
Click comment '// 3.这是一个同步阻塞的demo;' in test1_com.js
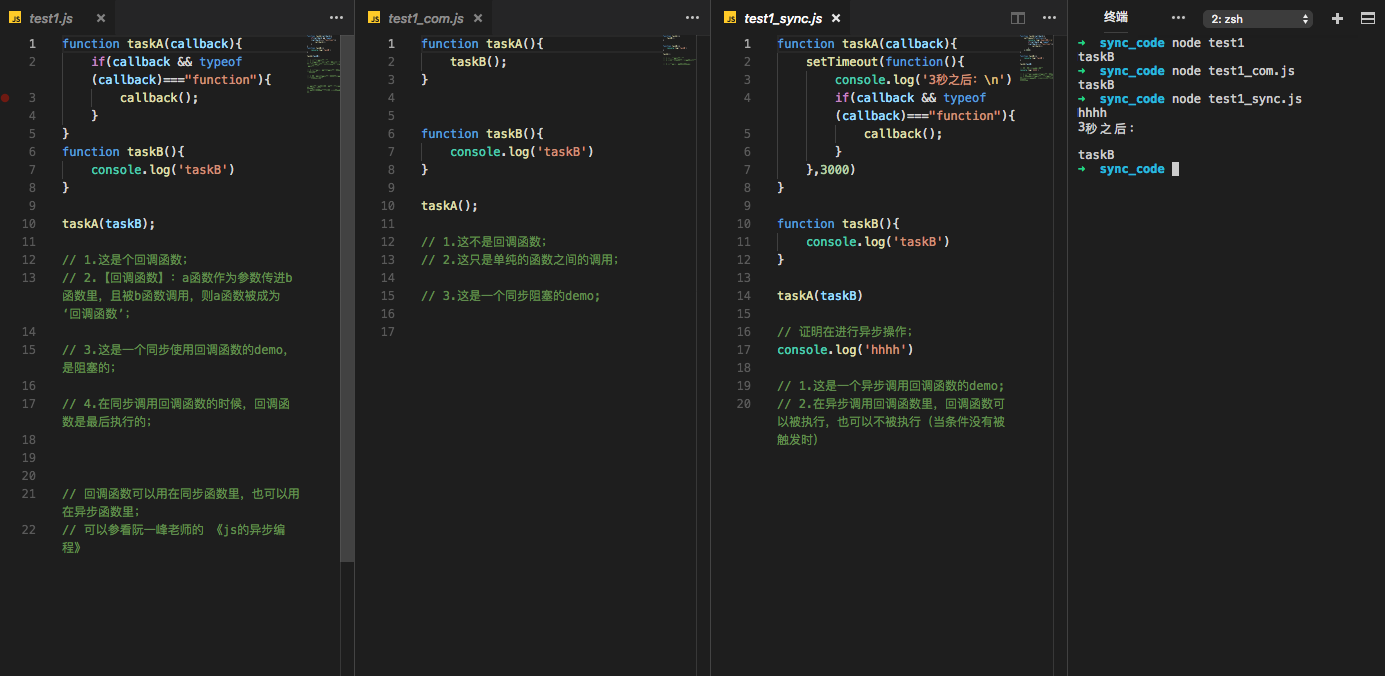(x=511, y=295)
